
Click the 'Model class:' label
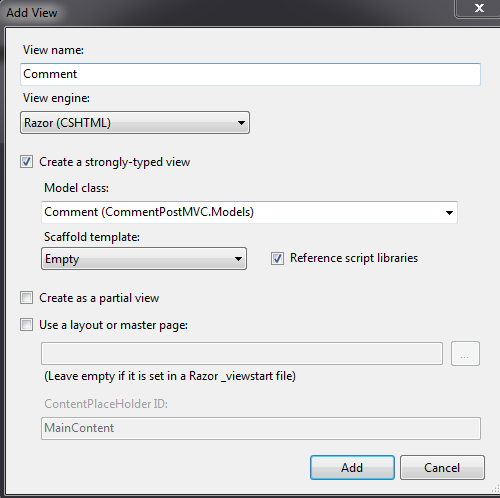pyautogui.click(x=76, y=188)
